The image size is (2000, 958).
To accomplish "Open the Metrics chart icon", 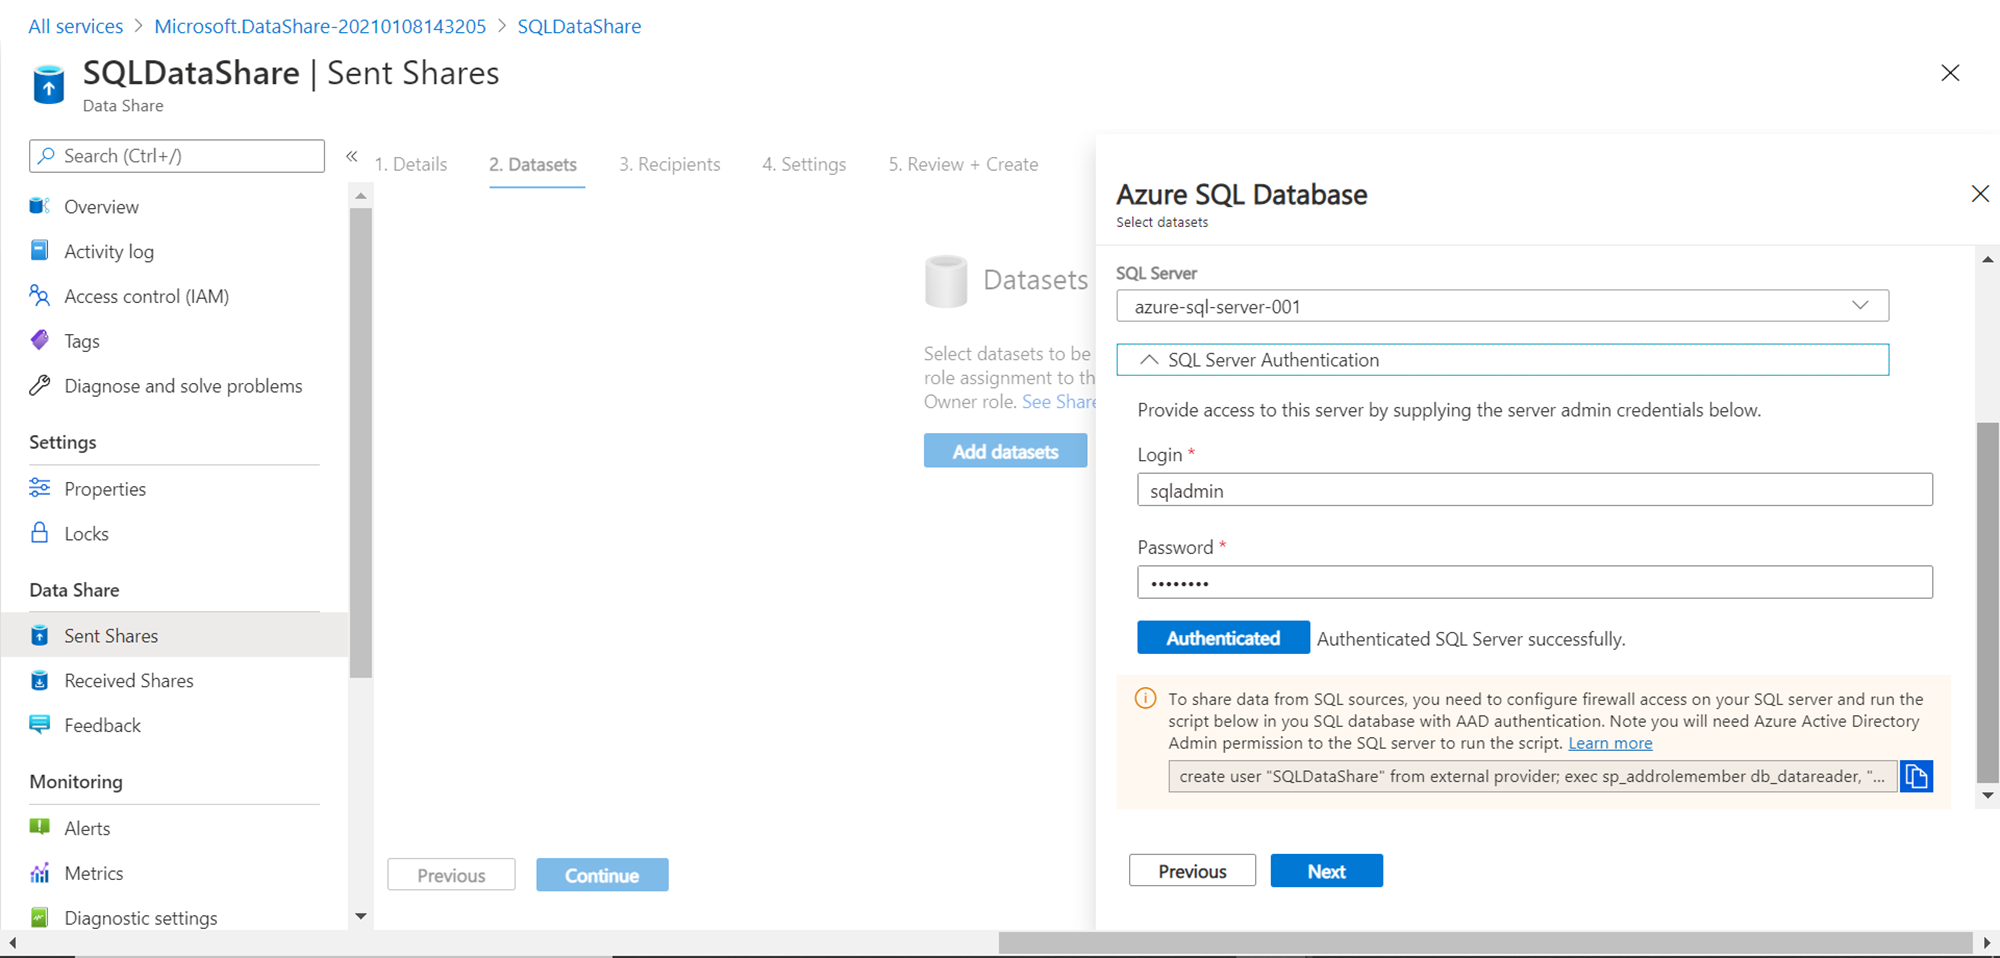I will click(x=40, y=873).
